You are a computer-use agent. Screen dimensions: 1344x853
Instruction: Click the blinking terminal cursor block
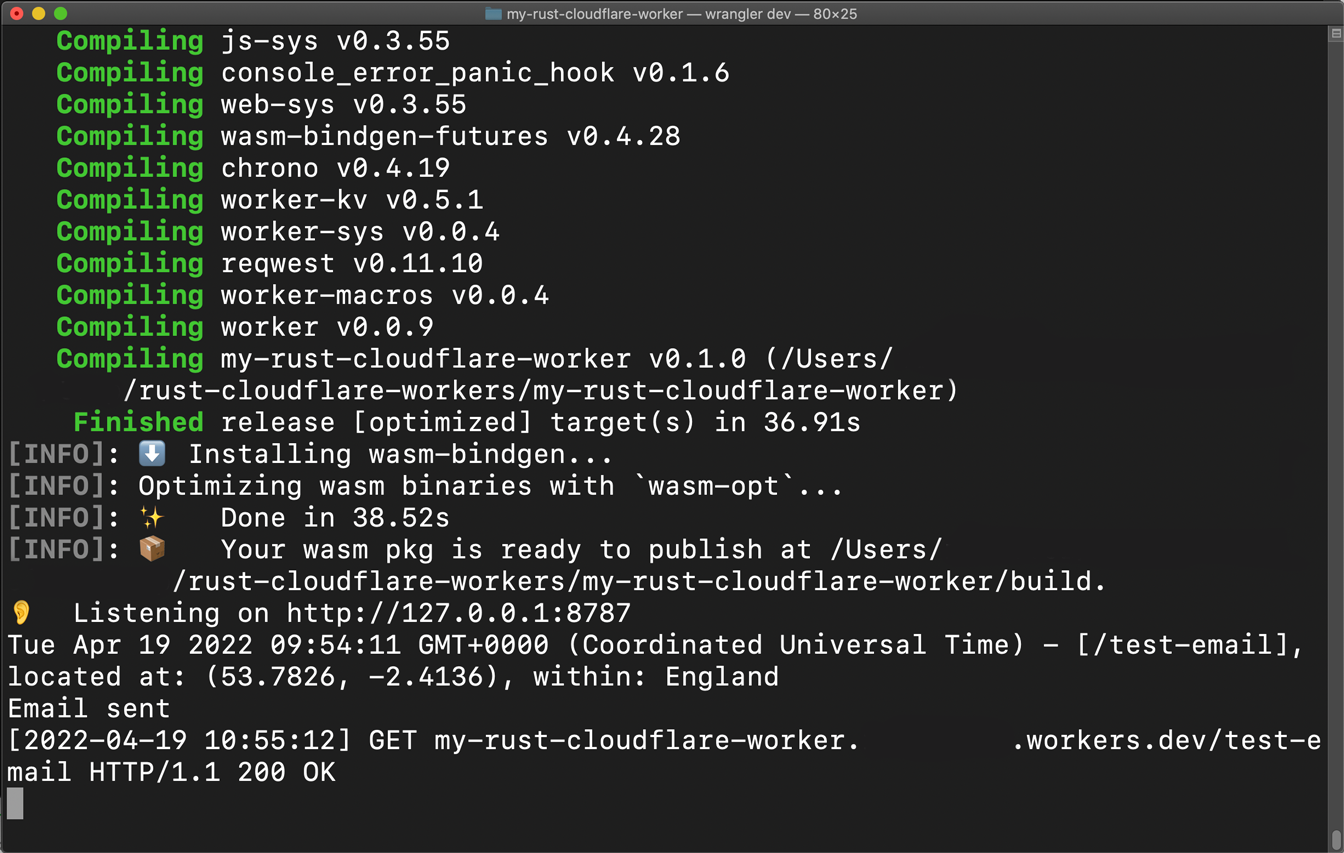16,805
